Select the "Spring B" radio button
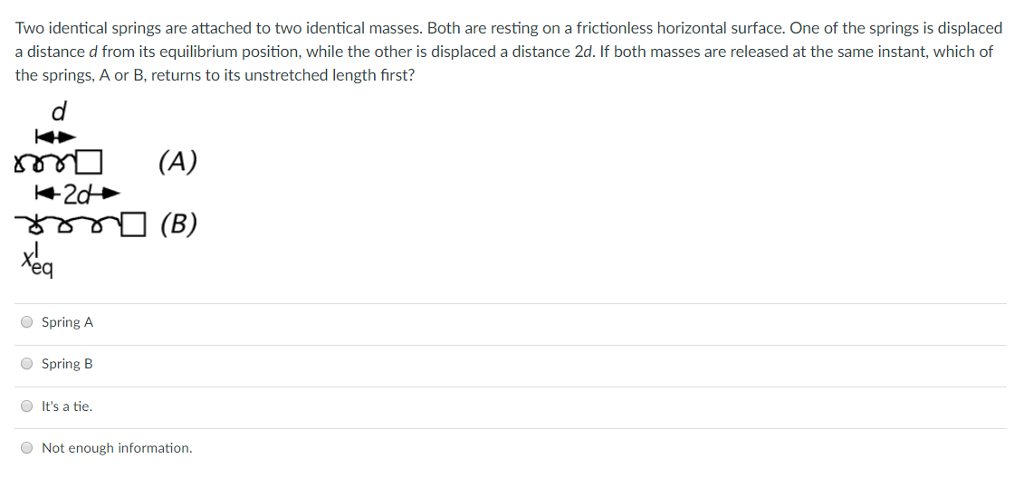1024x487 pixels. click(27, 364)
